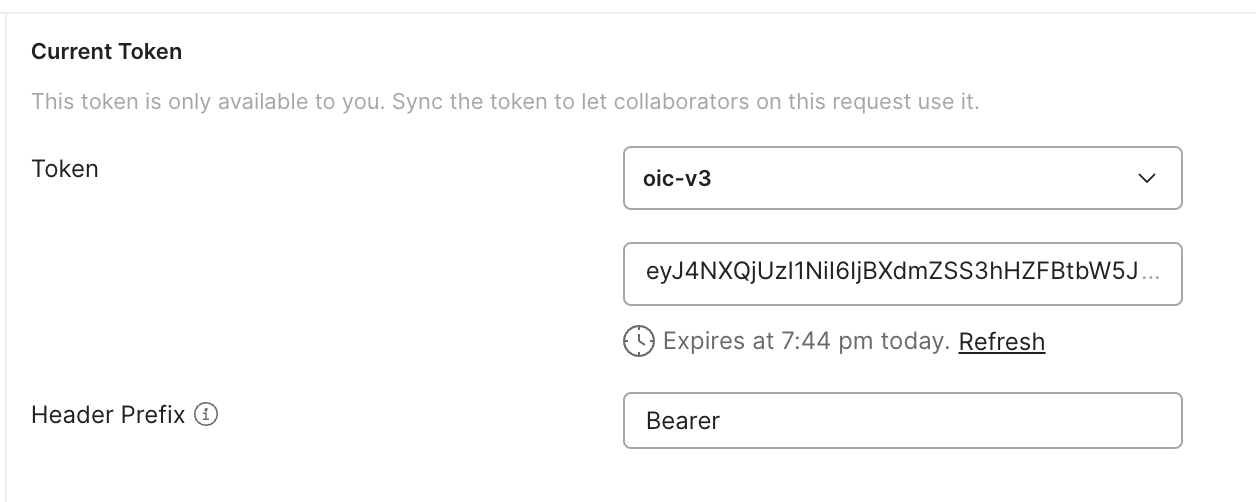Viewport: 1256px width, 502px height.
Task: Click the clock icon next to expiry time
Action: tap(639, 342)
